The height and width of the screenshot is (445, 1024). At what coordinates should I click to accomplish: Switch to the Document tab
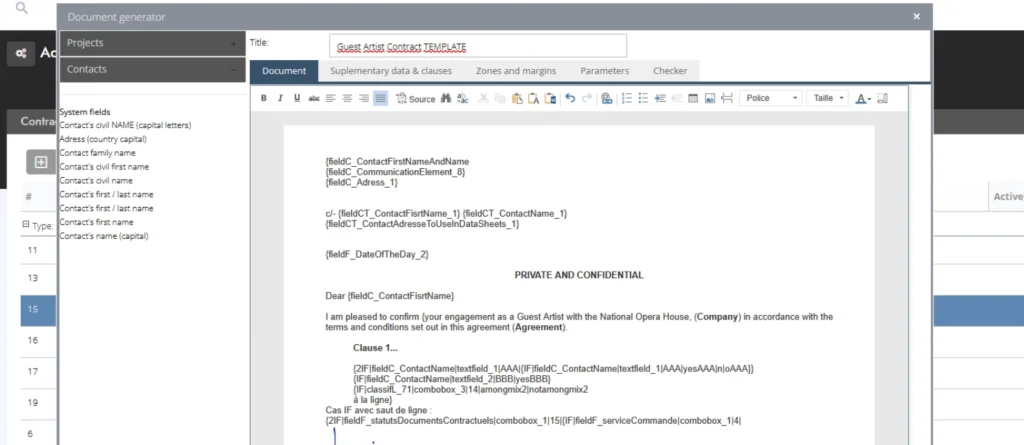pyautogui.click(x=284, y=71)
